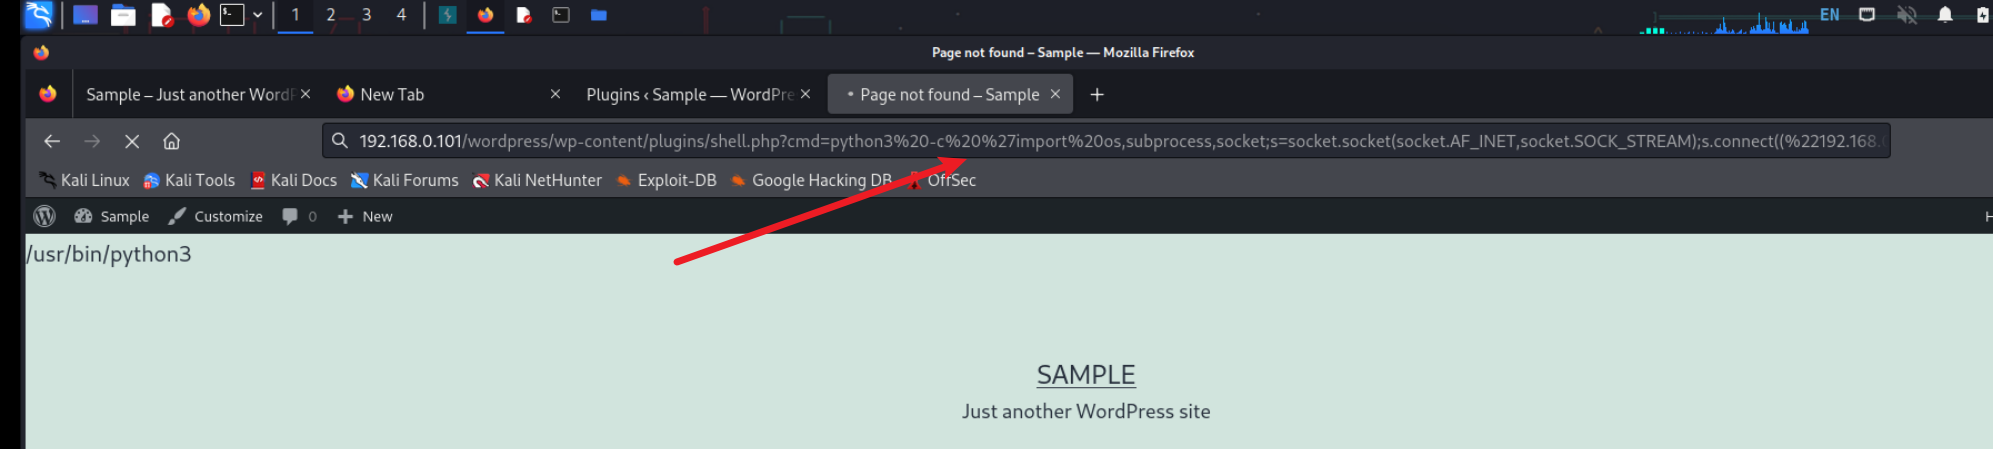
Task: Select the text editor window in taskbar
Action: [523, 15]
